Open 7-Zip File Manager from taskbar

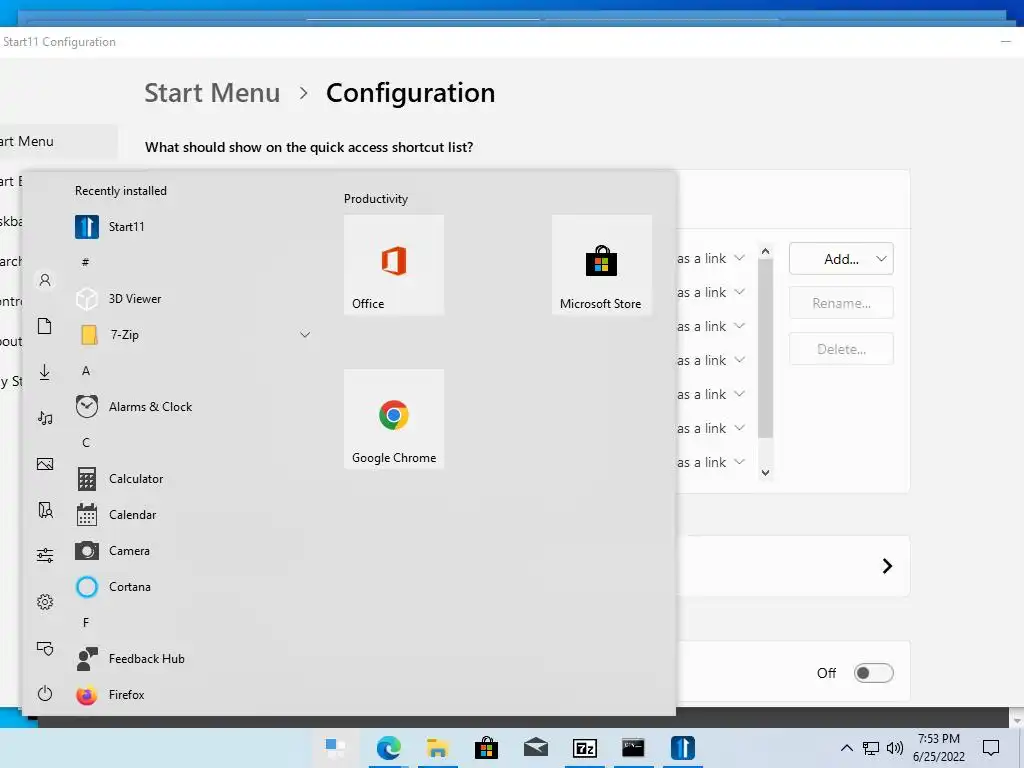coord(584,748)
